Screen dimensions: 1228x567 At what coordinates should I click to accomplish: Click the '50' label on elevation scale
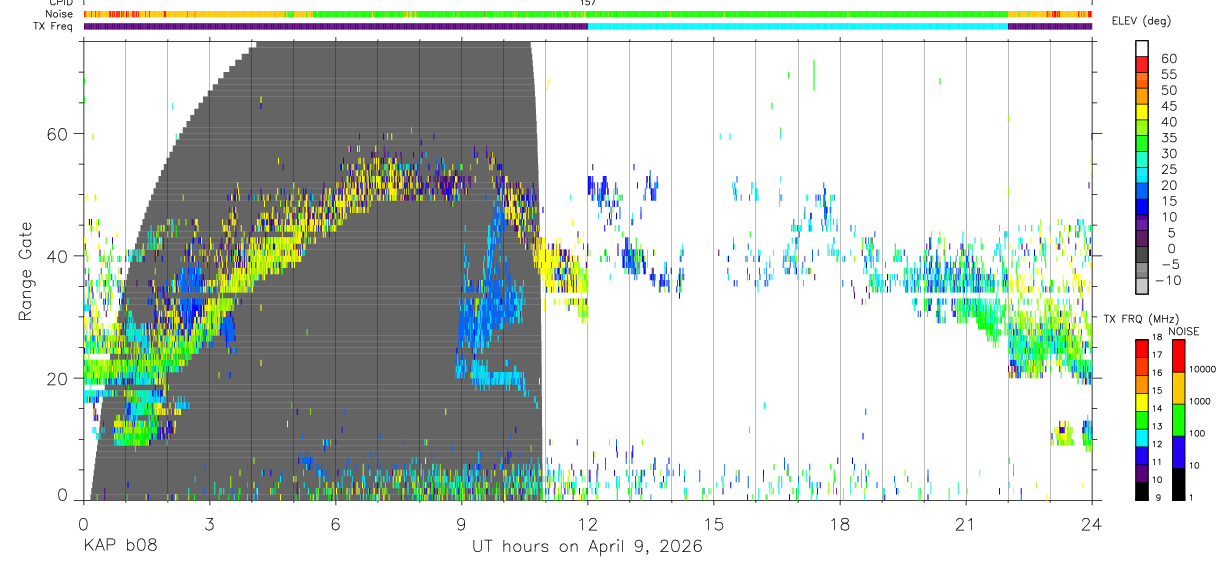coord(1168,90)
